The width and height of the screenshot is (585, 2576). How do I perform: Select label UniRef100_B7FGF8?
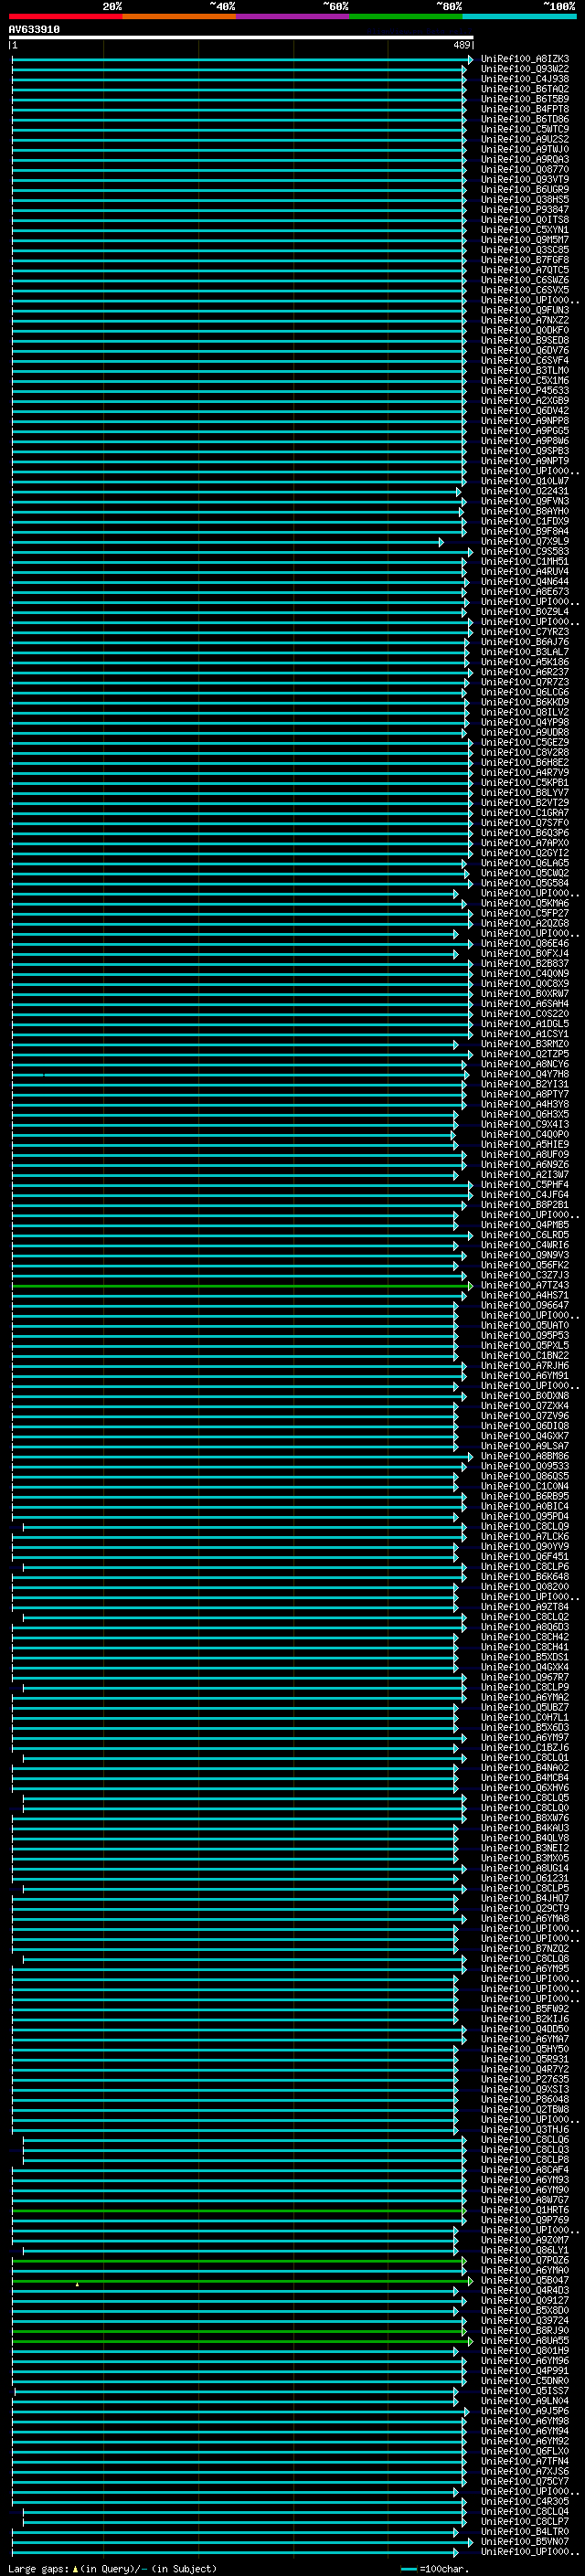pyautogui.click(x=525, y=260)
